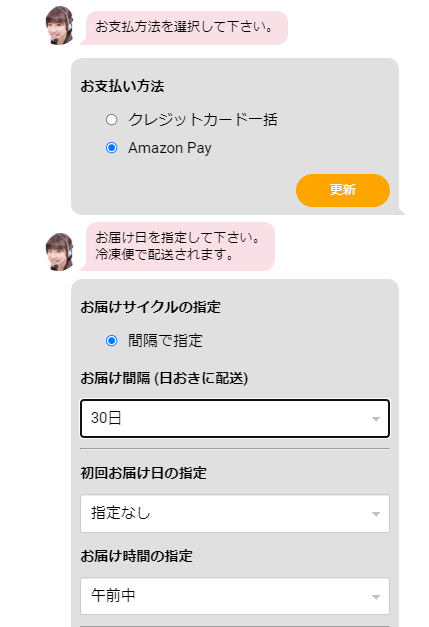Image resolution: width=429 pixels, height=627 pixels.
Task: Click the お届けサイクルの指定 heading
Action: point(150,307)
